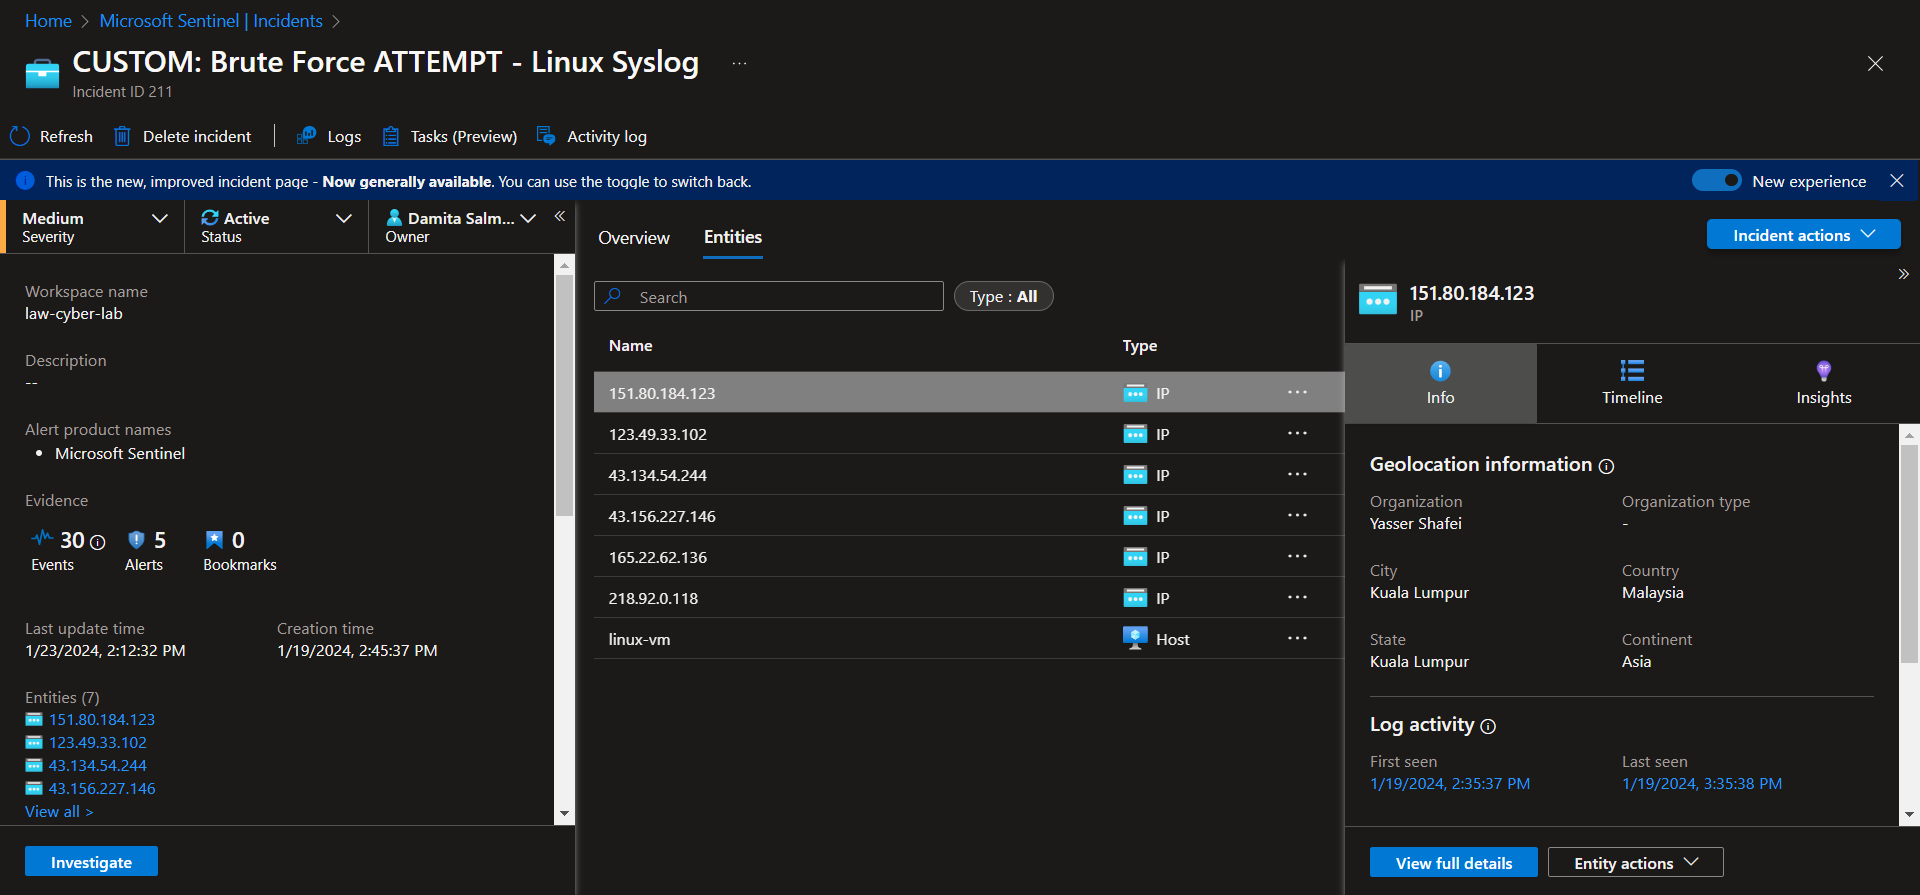This screenshot has height=895, width=1920.
Task: Open more options for 151.80.184.123 row
Action: tap(1297, 392)
